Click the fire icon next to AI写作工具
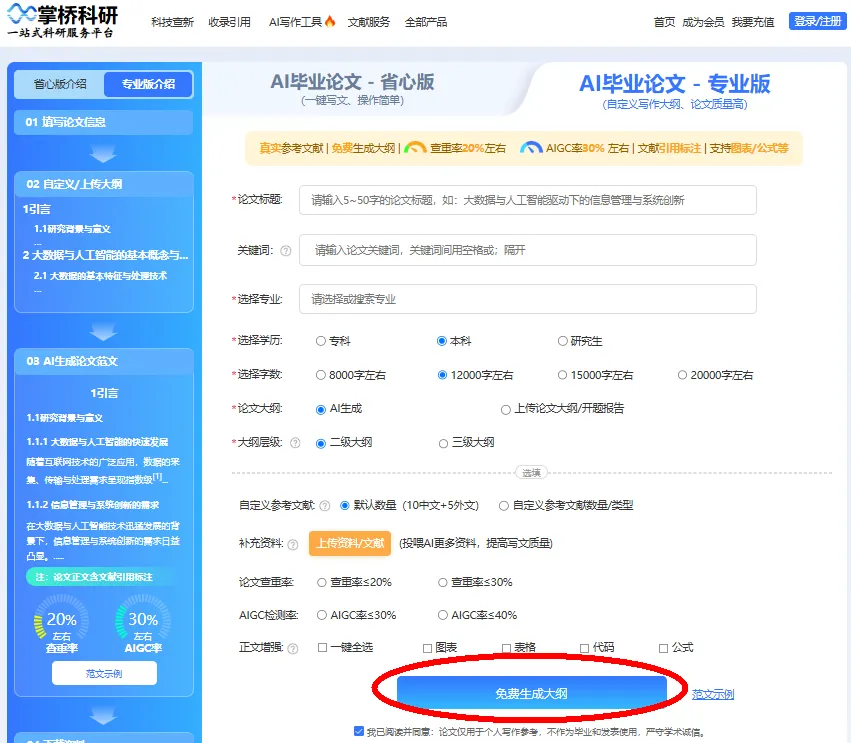The height and width of the screenshot is (743, 851). [x=330, y=22]
